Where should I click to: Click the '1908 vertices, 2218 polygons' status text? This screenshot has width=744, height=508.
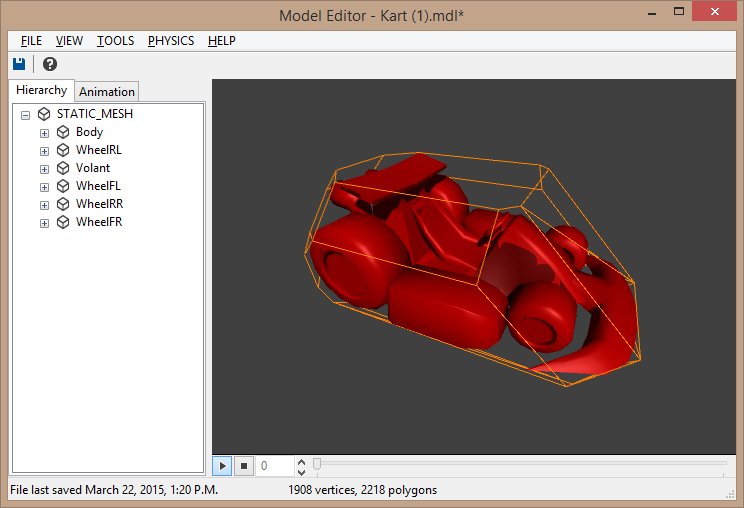click(363, 490)
